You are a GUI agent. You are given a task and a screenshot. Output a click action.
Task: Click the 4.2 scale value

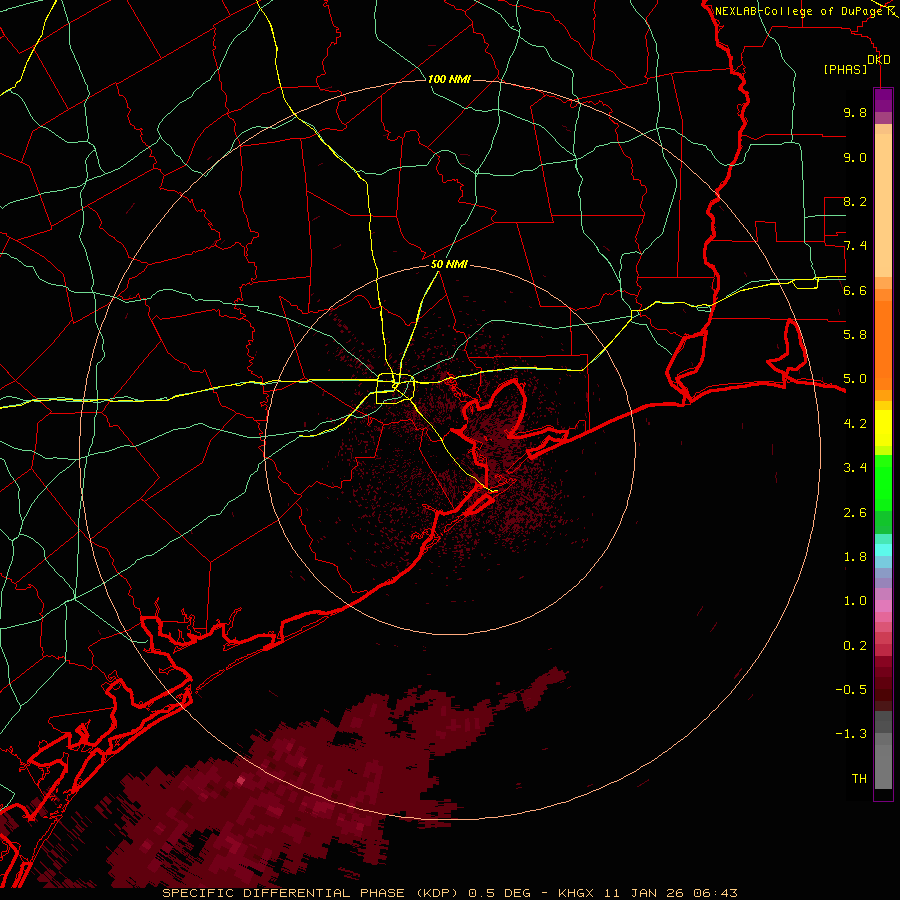point(855,423)
